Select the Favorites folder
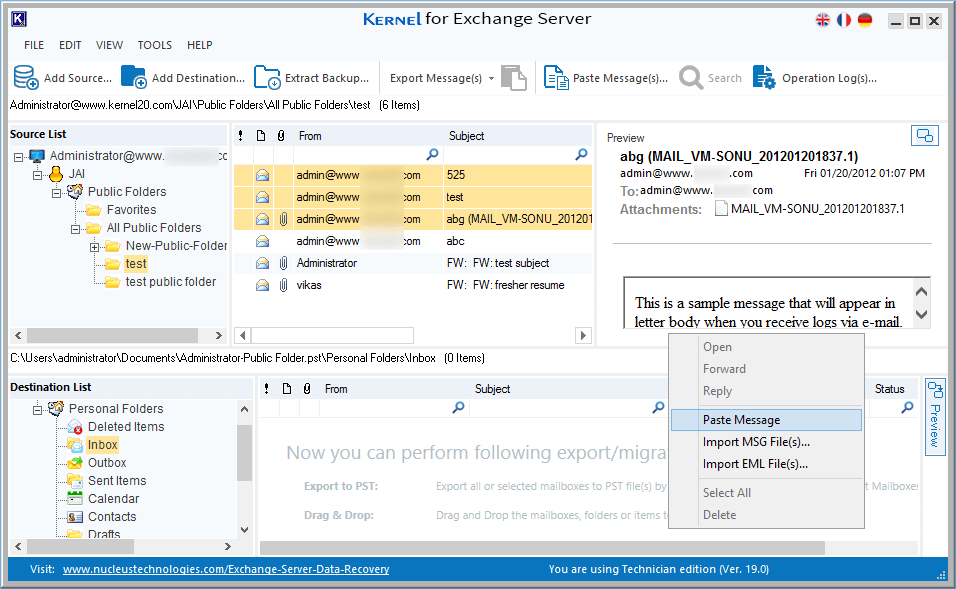Viewport: 956px width, 589px height. tap(131, 210)
